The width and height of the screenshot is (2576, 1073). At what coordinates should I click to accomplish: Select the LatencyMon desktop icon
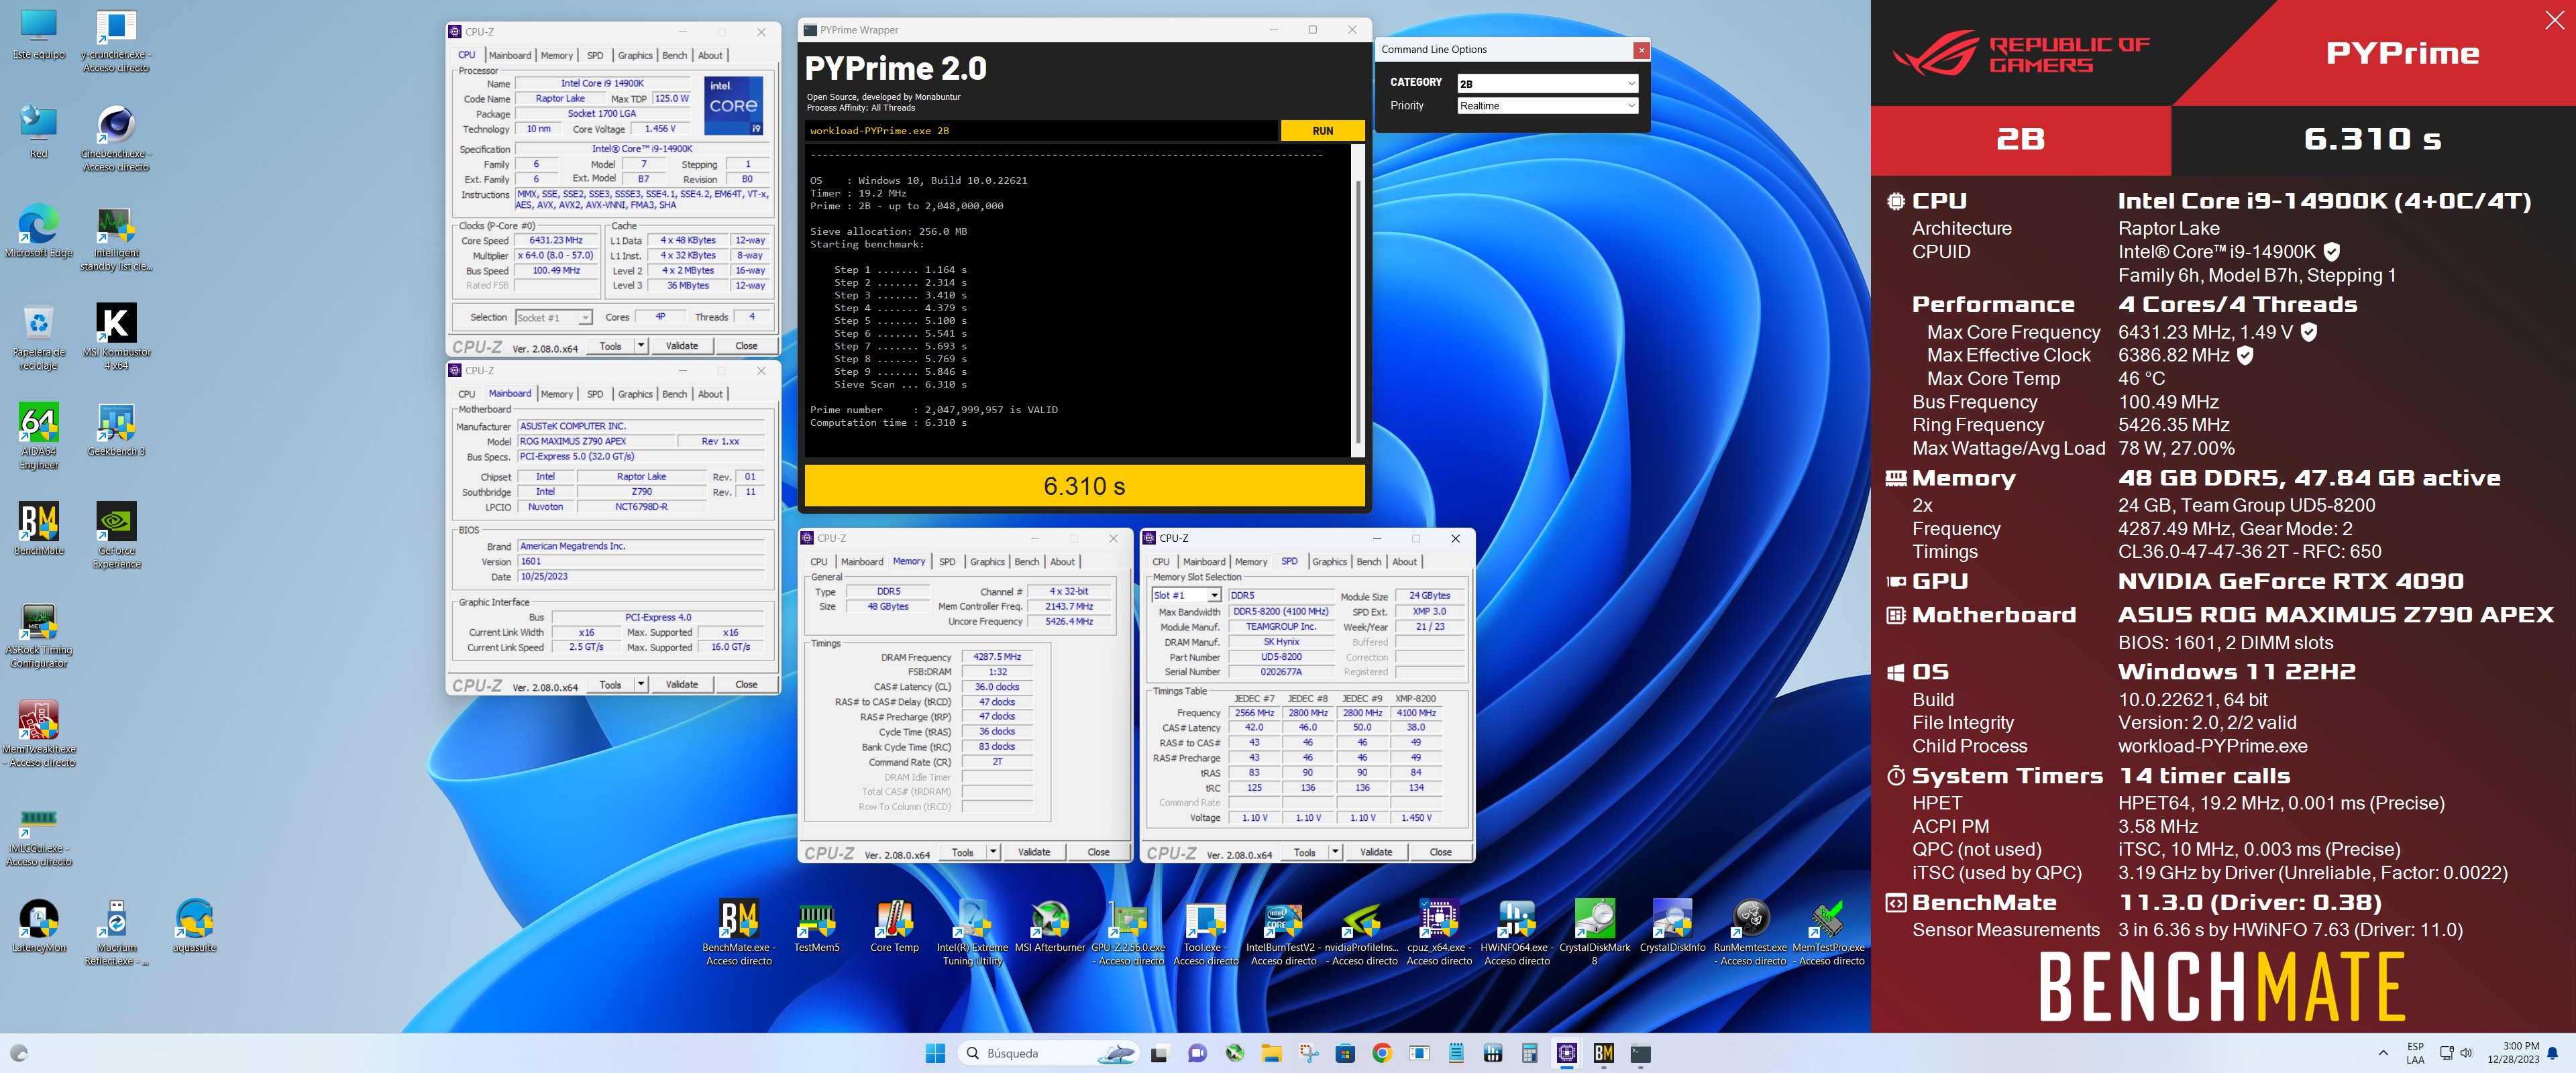pyautogui.click(x=38, y=926)
